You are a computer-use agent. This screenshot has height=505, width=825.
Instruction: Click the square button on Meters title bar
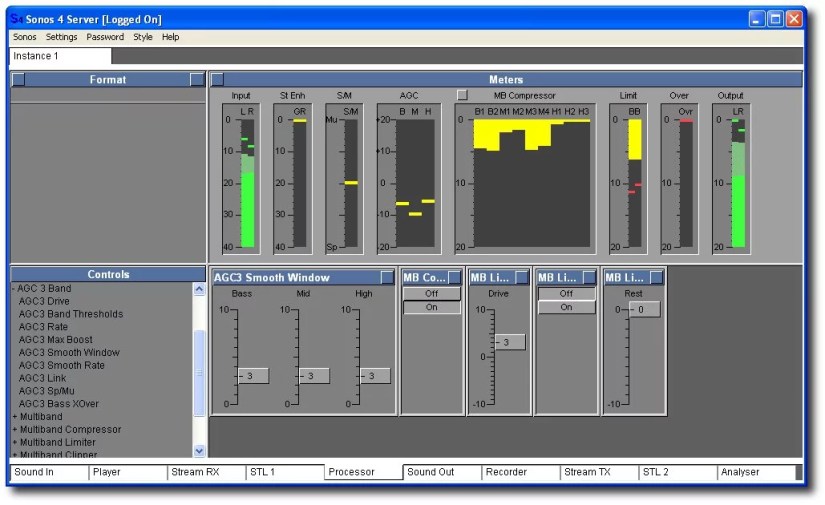pos(217,79)
